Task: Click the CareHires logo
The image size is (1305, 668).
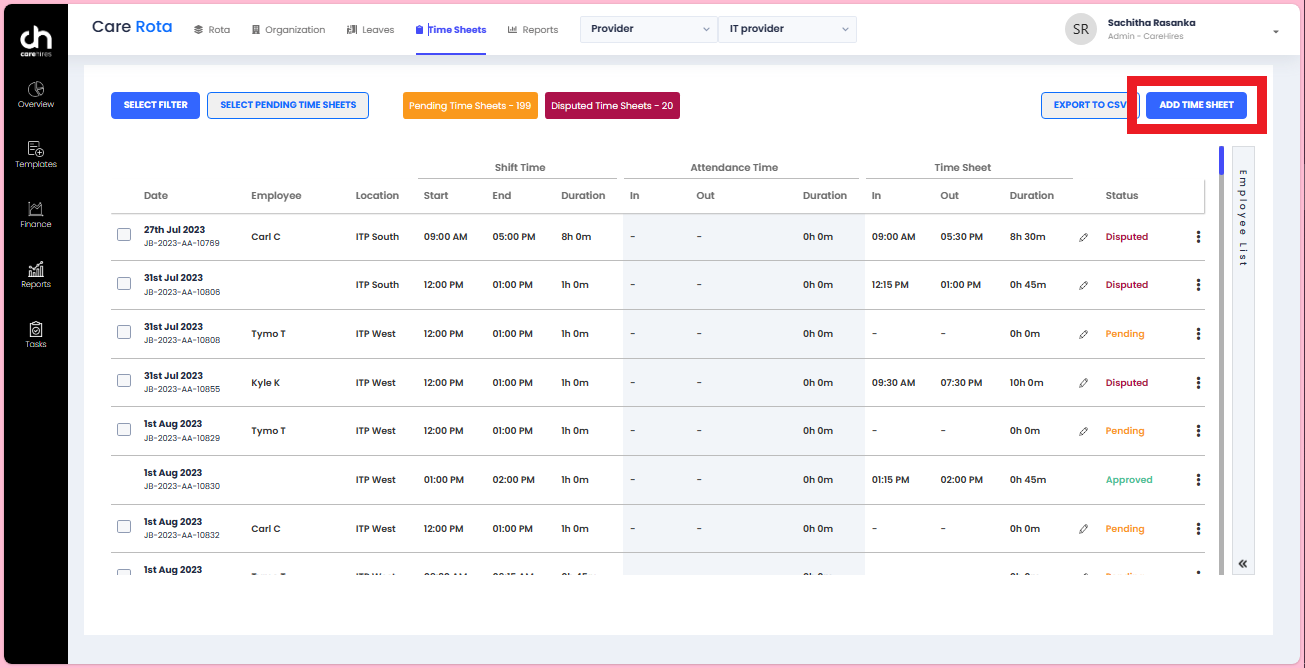Action: click(x=36, y=42)
